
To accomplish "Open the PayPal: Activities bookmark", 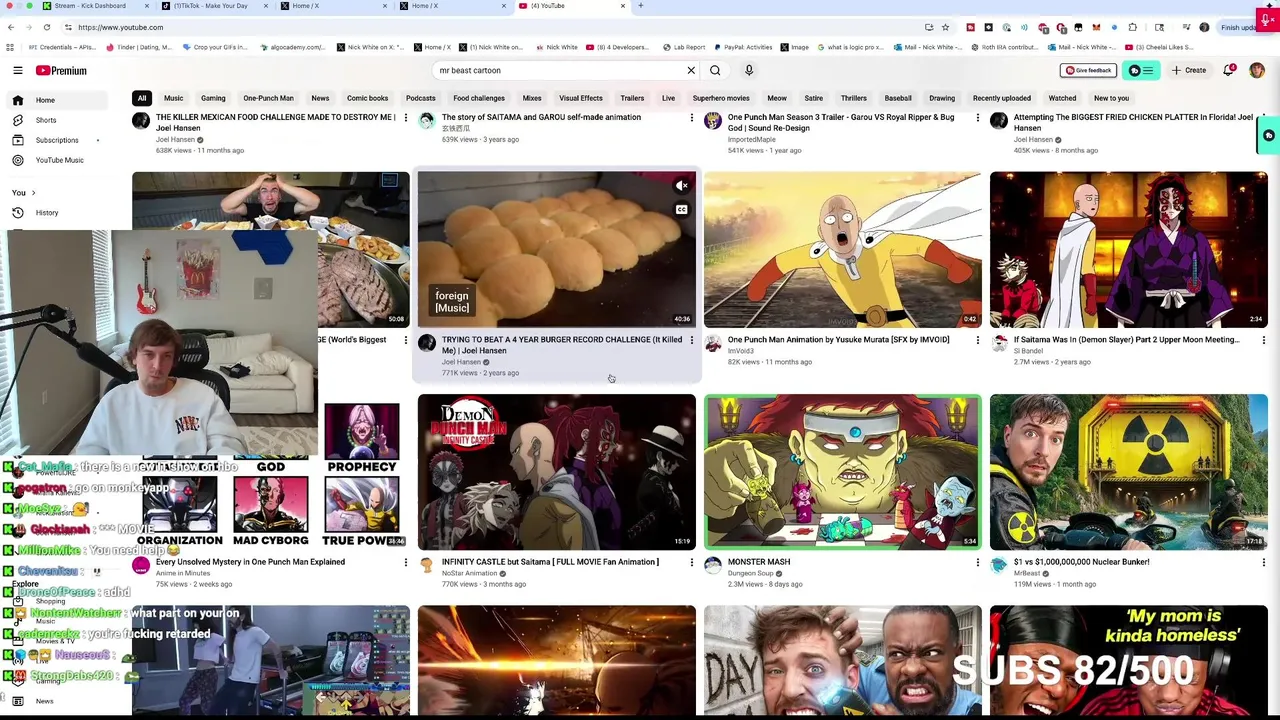I will [741, 47].
